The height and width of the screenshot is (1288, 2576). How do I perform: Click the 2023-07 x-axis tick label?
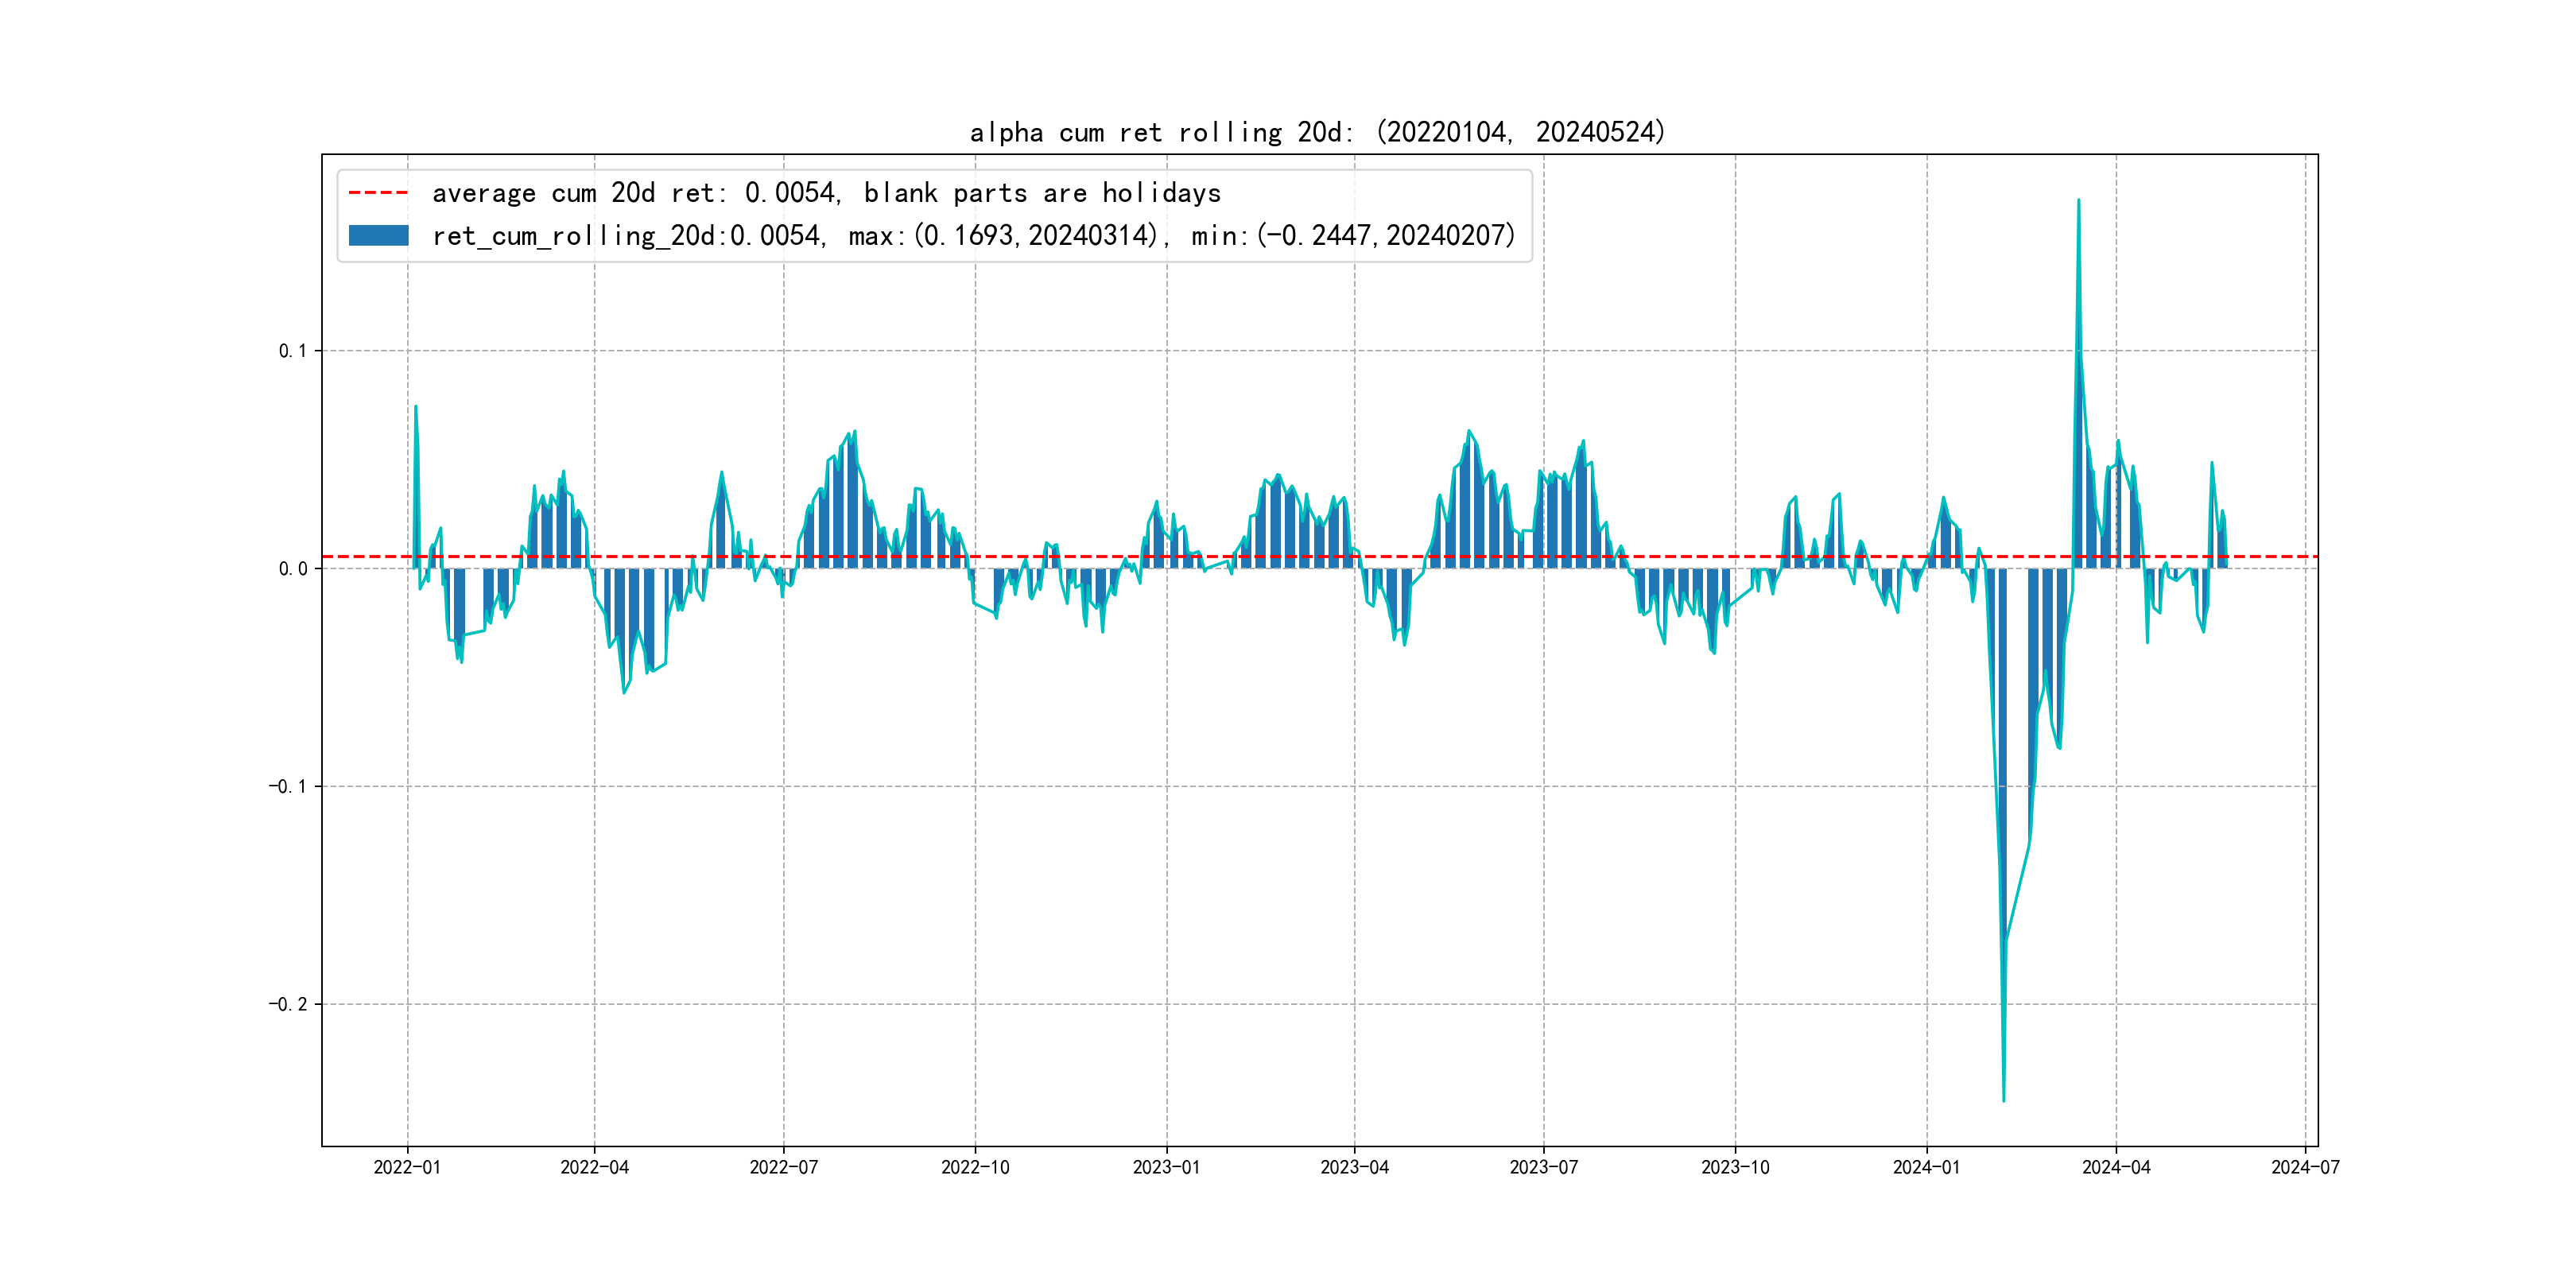pyautogui.click(x=1543, y=1167)
